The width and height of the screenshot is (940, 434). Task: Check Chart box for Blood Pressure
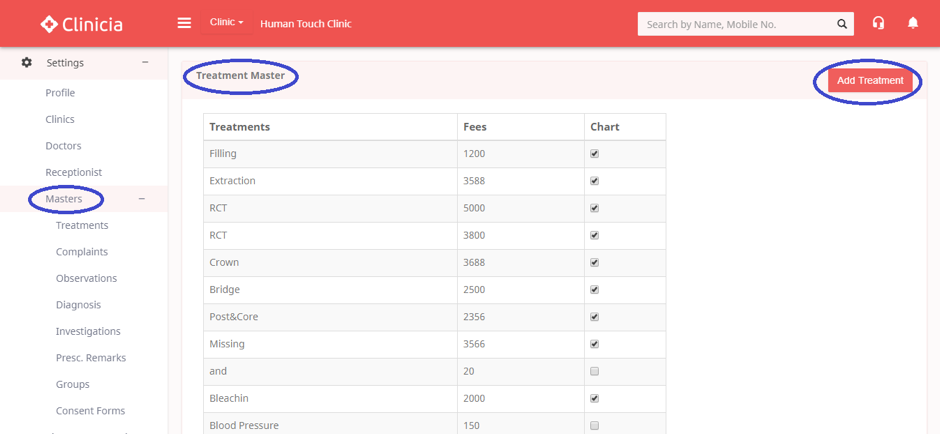click(595, 425)
